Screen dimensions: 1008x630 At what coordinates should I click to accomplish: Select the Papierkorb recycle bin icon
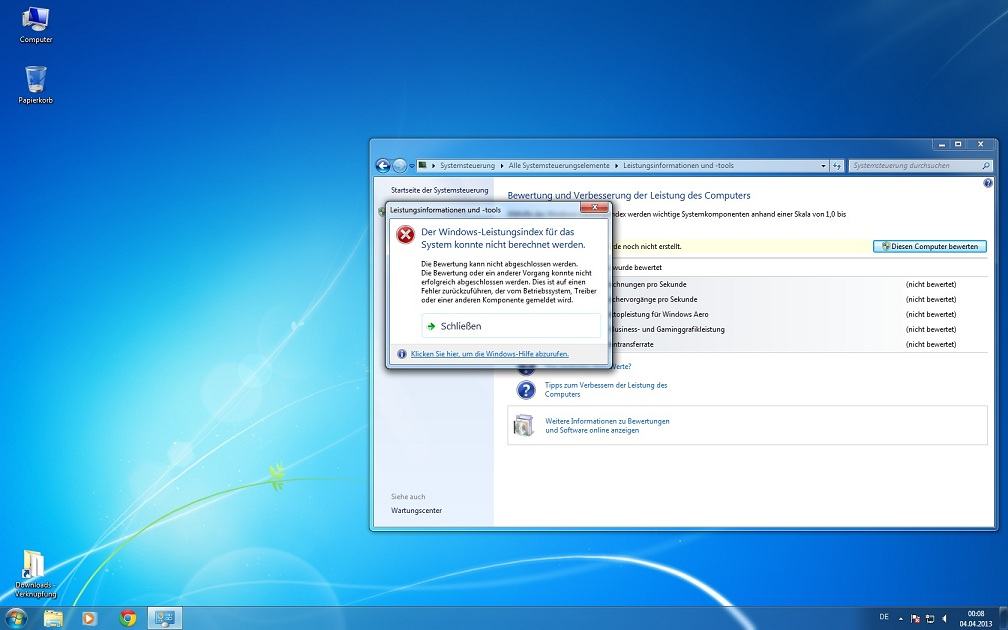[35, 85]
